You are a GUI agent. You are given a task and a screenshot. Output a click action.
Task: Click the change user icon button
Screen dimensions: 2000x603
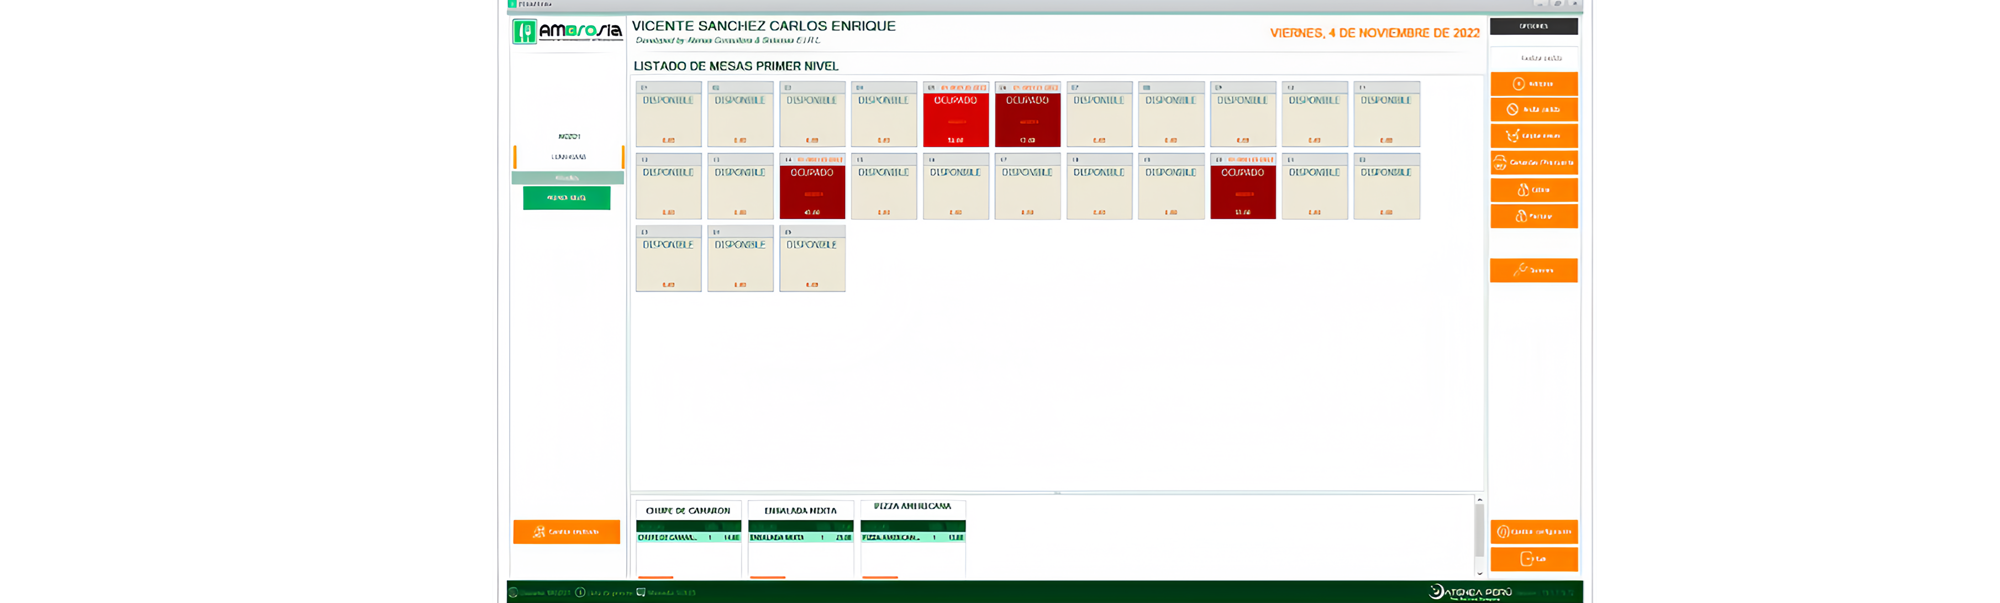(x=566, y=532)
